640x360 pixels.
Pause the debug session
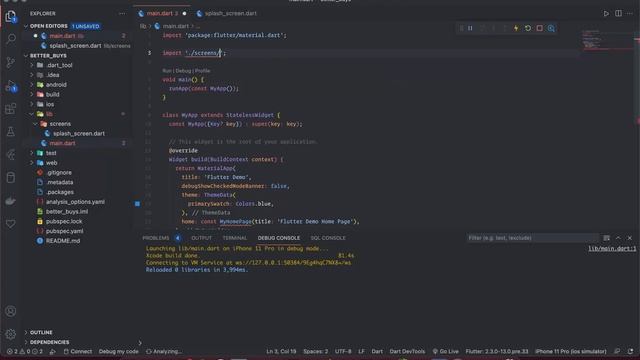coord(470,28)
